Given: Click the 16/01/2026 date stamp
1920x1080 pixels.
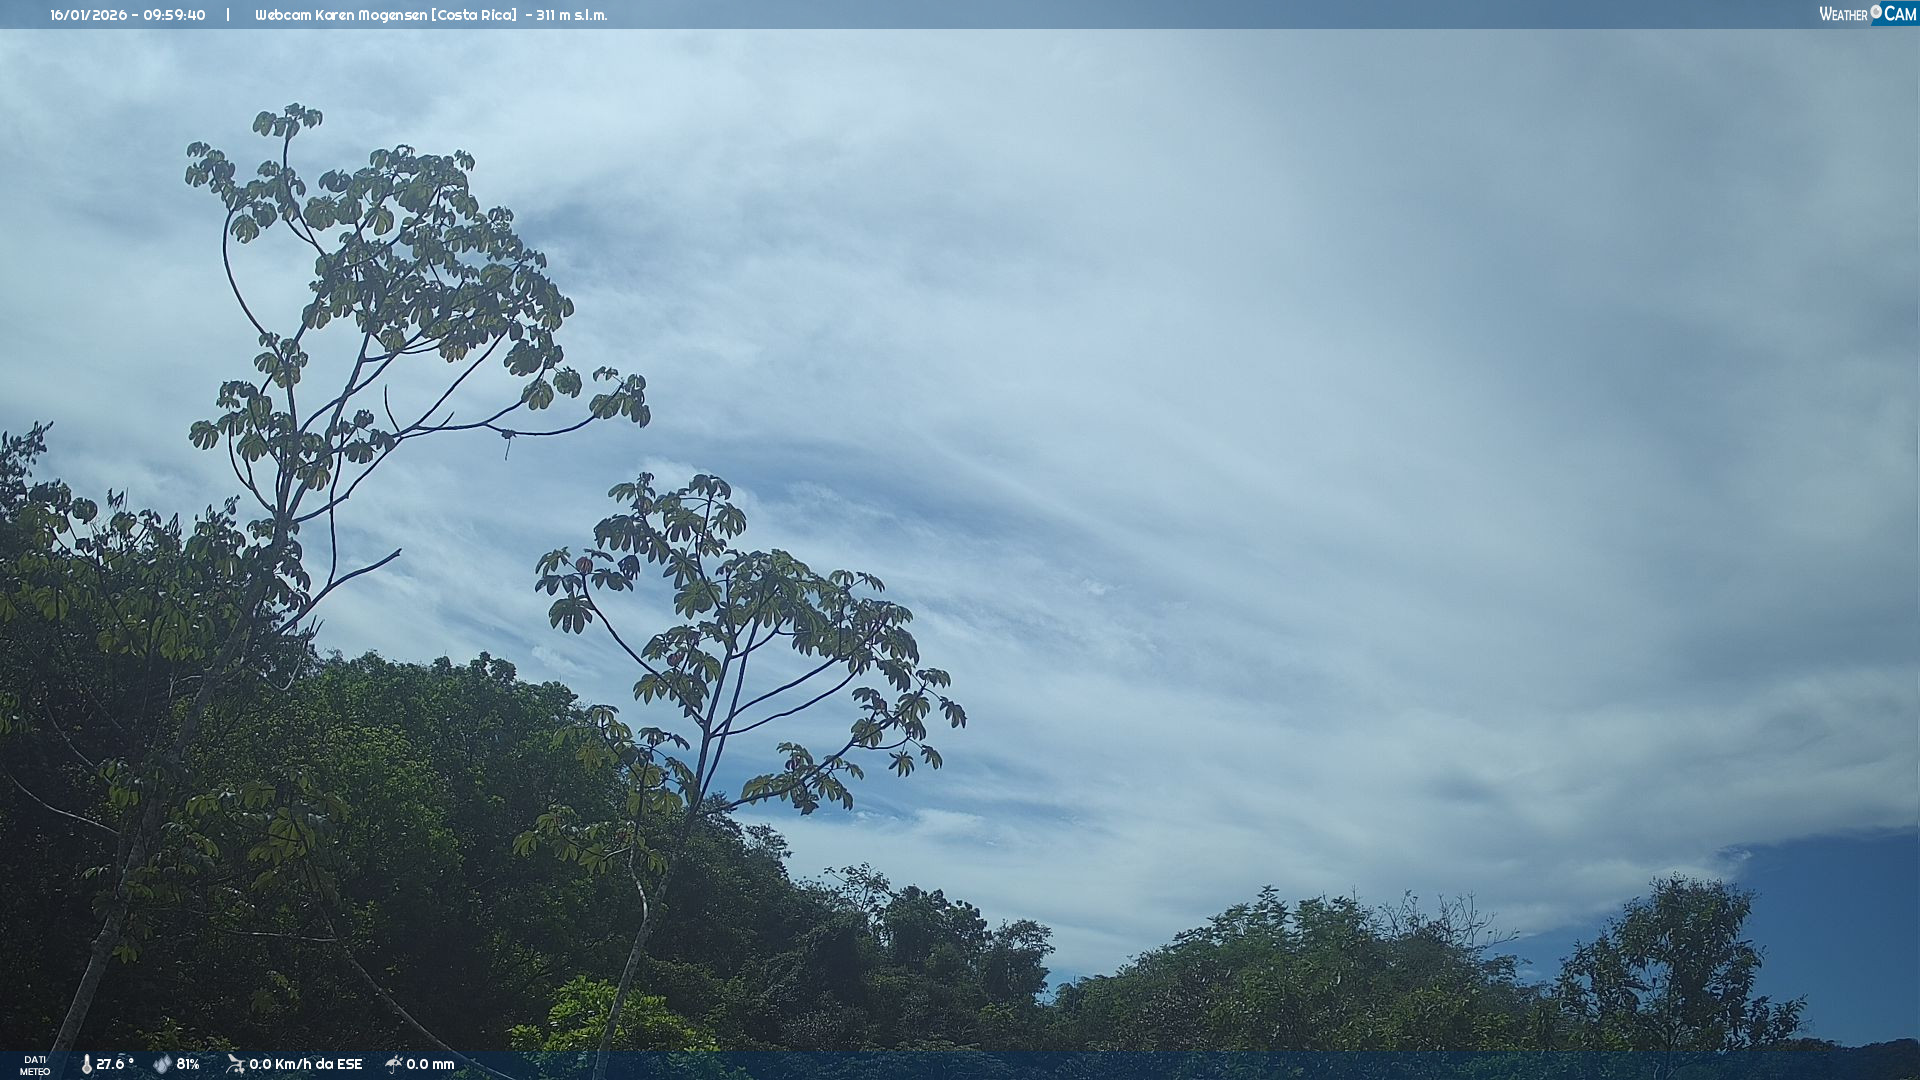Looking at the screenshot, I should point(88,15).
